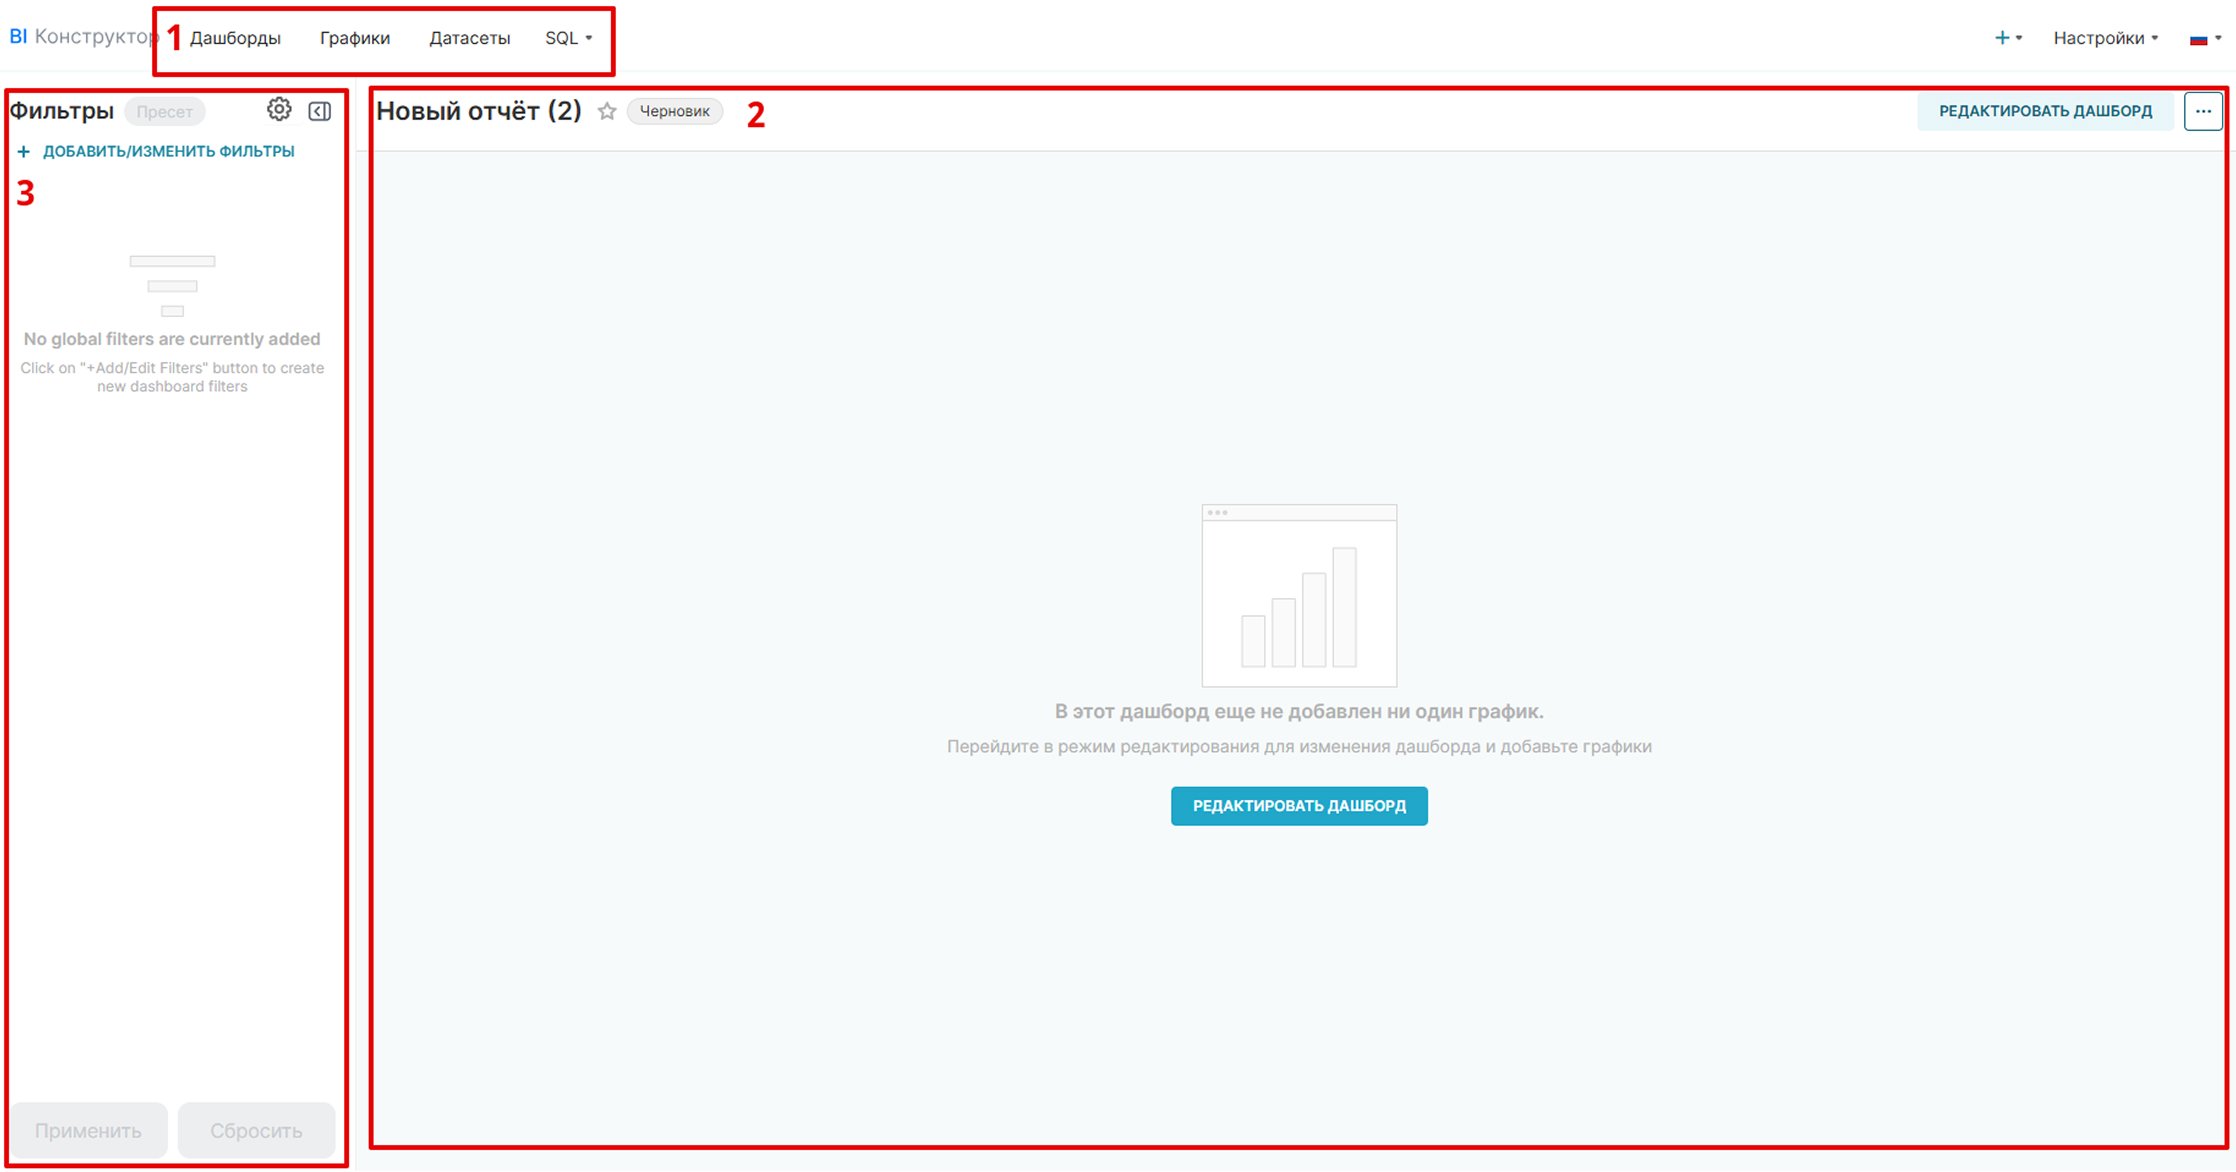Click the Черновик status badge

(x=674, y=111)
